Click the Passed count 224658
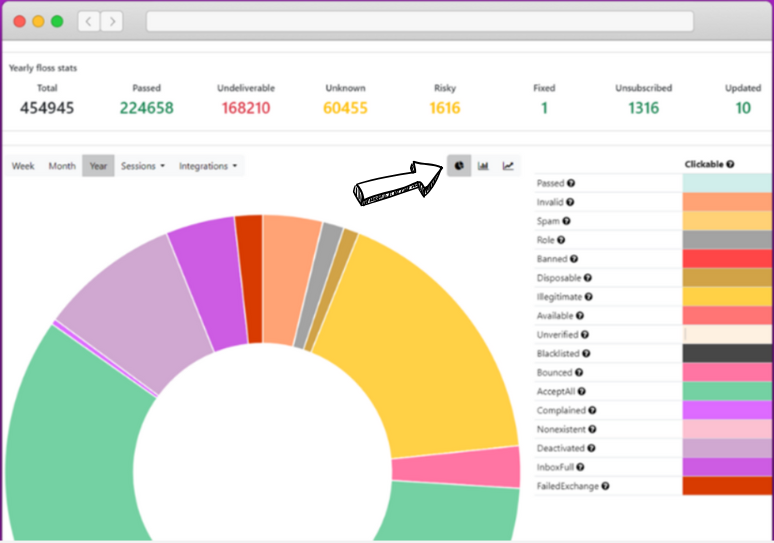 pyautogui.click(x=147, y=108)
